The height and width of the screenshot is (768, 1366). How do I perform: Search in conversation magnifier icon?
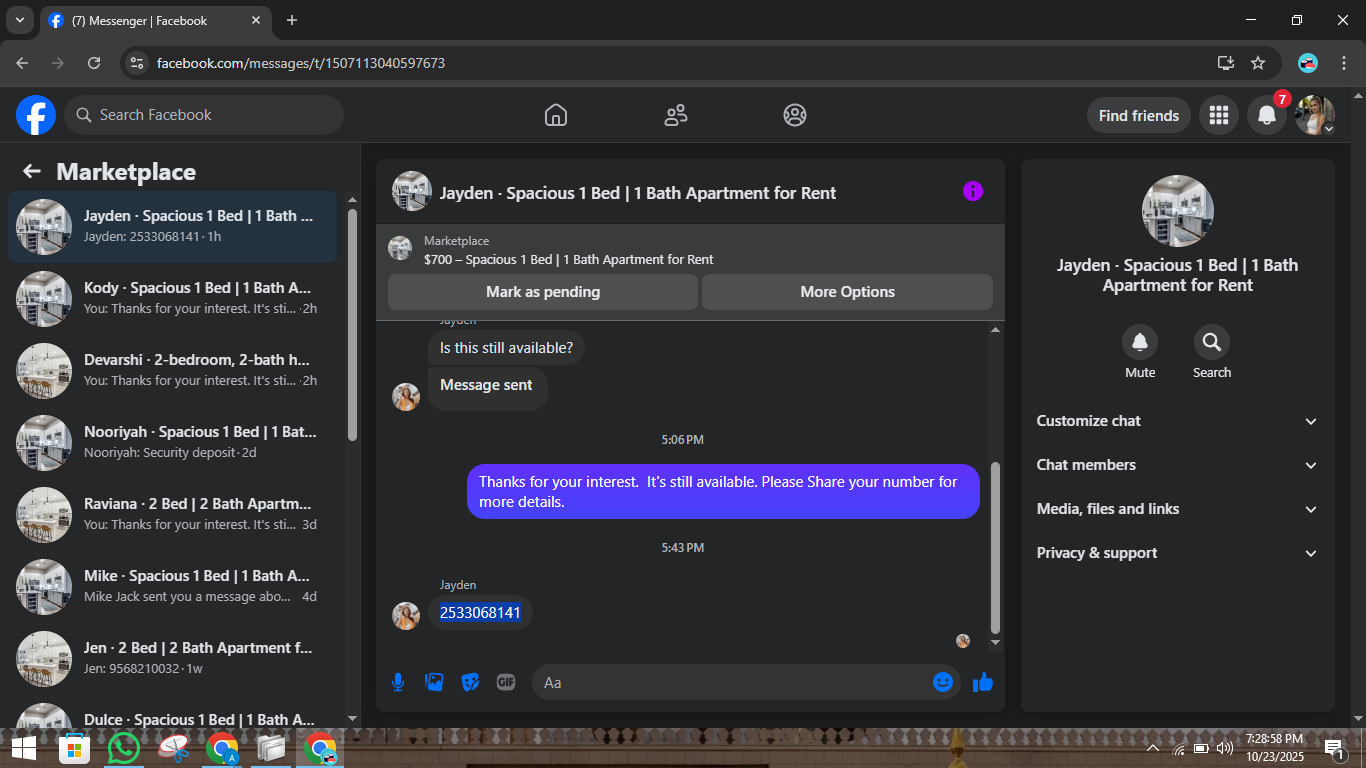click(x=1212, y=343)
